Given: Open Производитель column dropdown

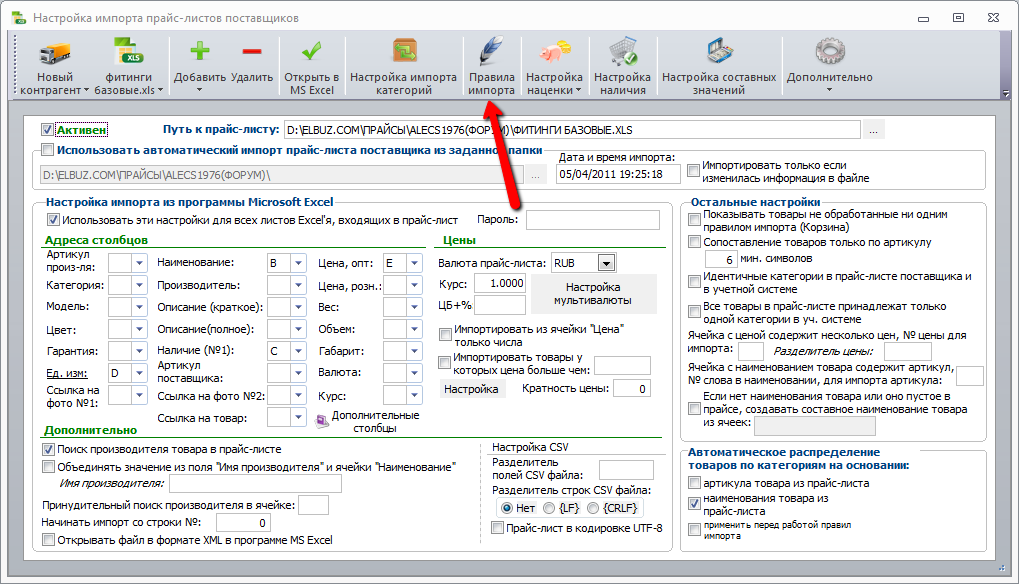Looking at the screenshot, I should pyautogui.click(x=298, y=285).
